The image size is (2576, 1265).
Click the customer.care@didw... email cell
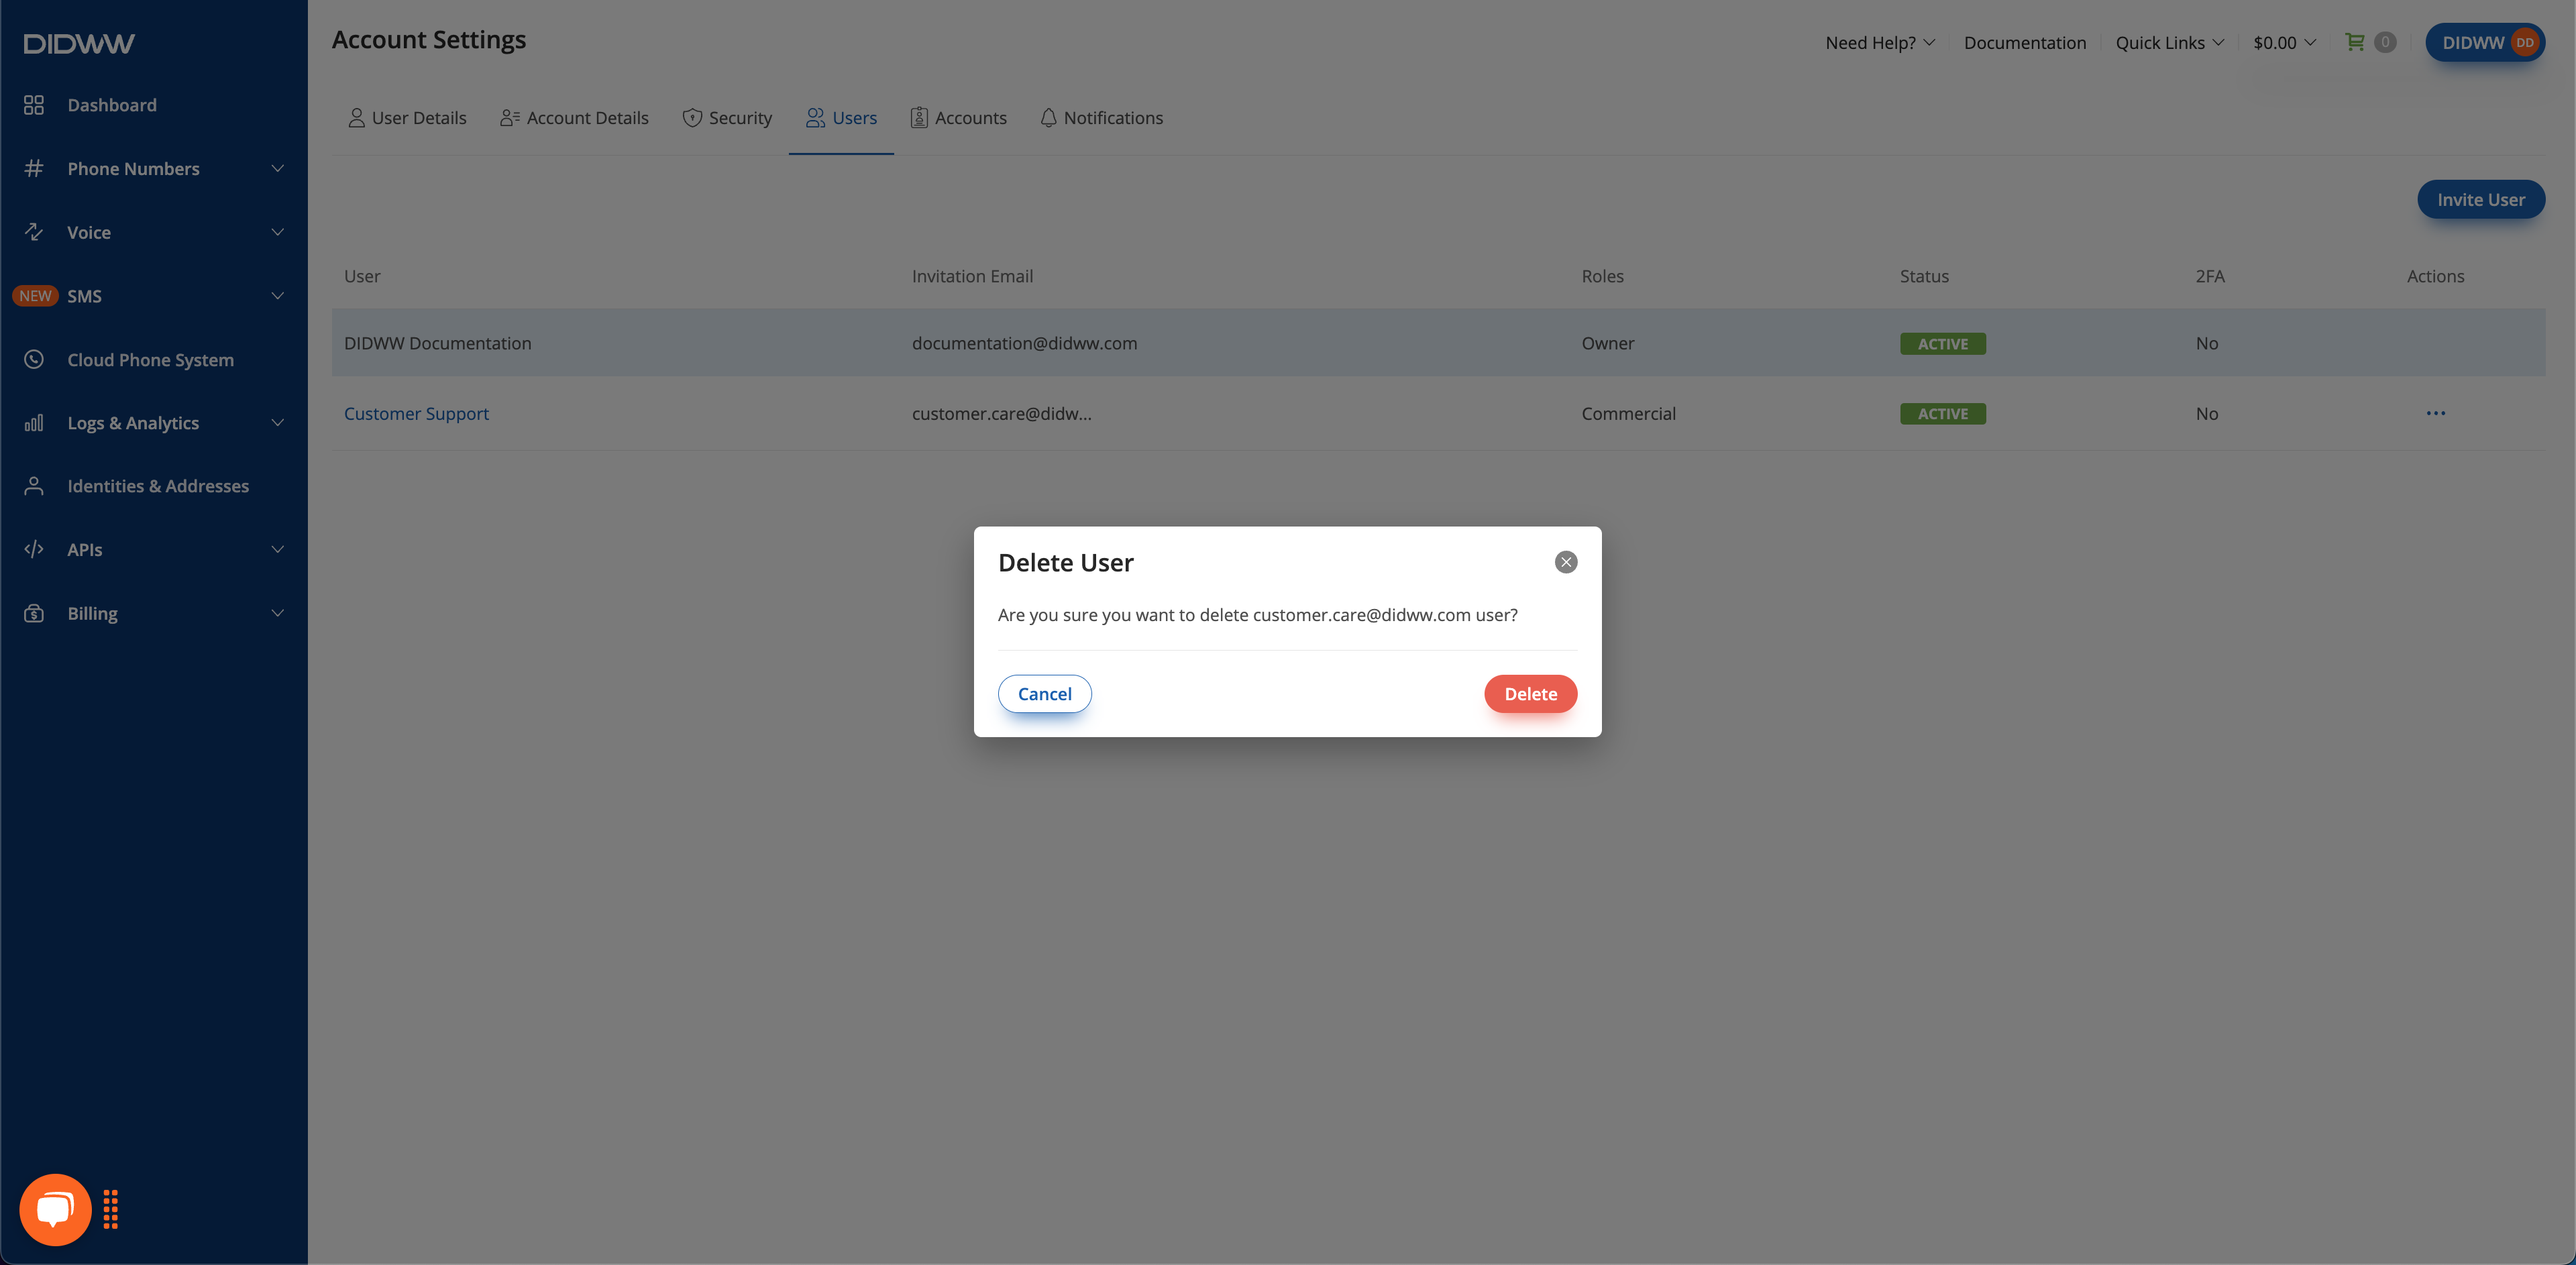[1001, 413]
